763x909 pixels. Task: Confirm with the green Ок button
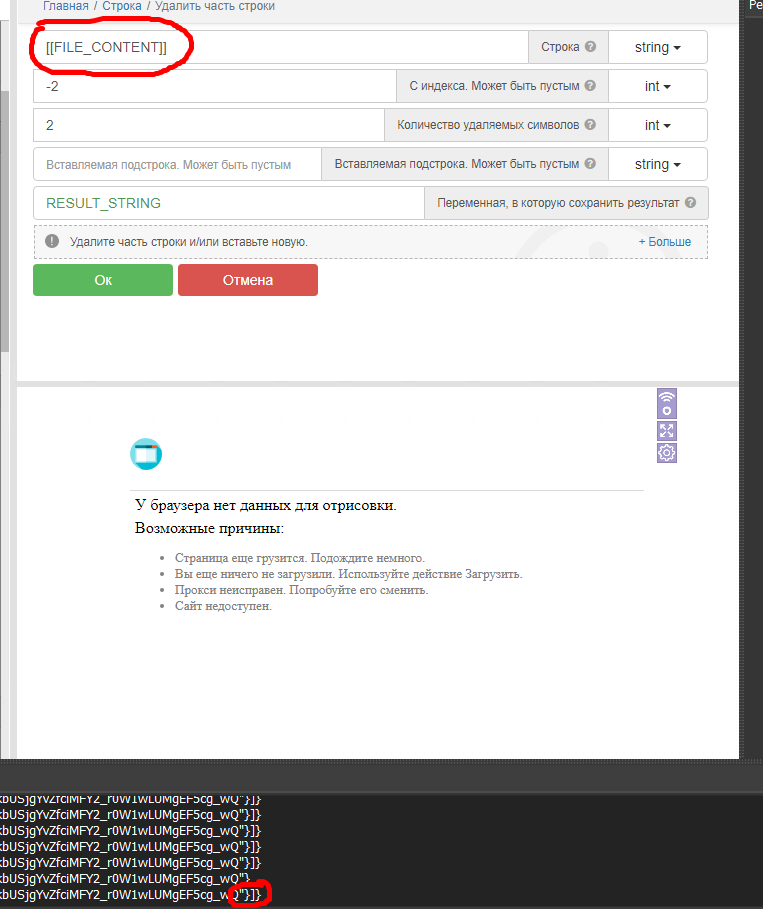[x=103, y=280]
